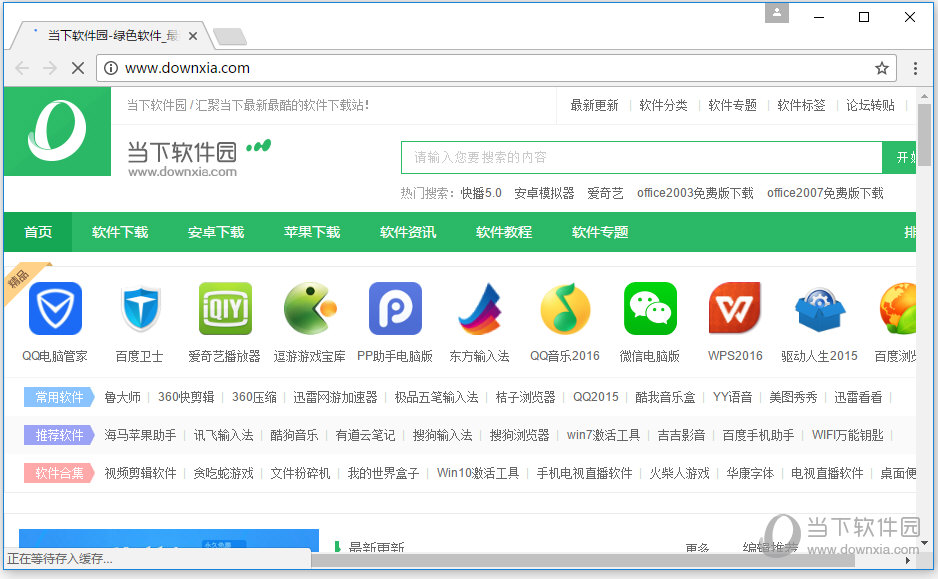Open the 苹果下载 navigation tab
This screenshot has width=938, height=579.
click(312, 232)
